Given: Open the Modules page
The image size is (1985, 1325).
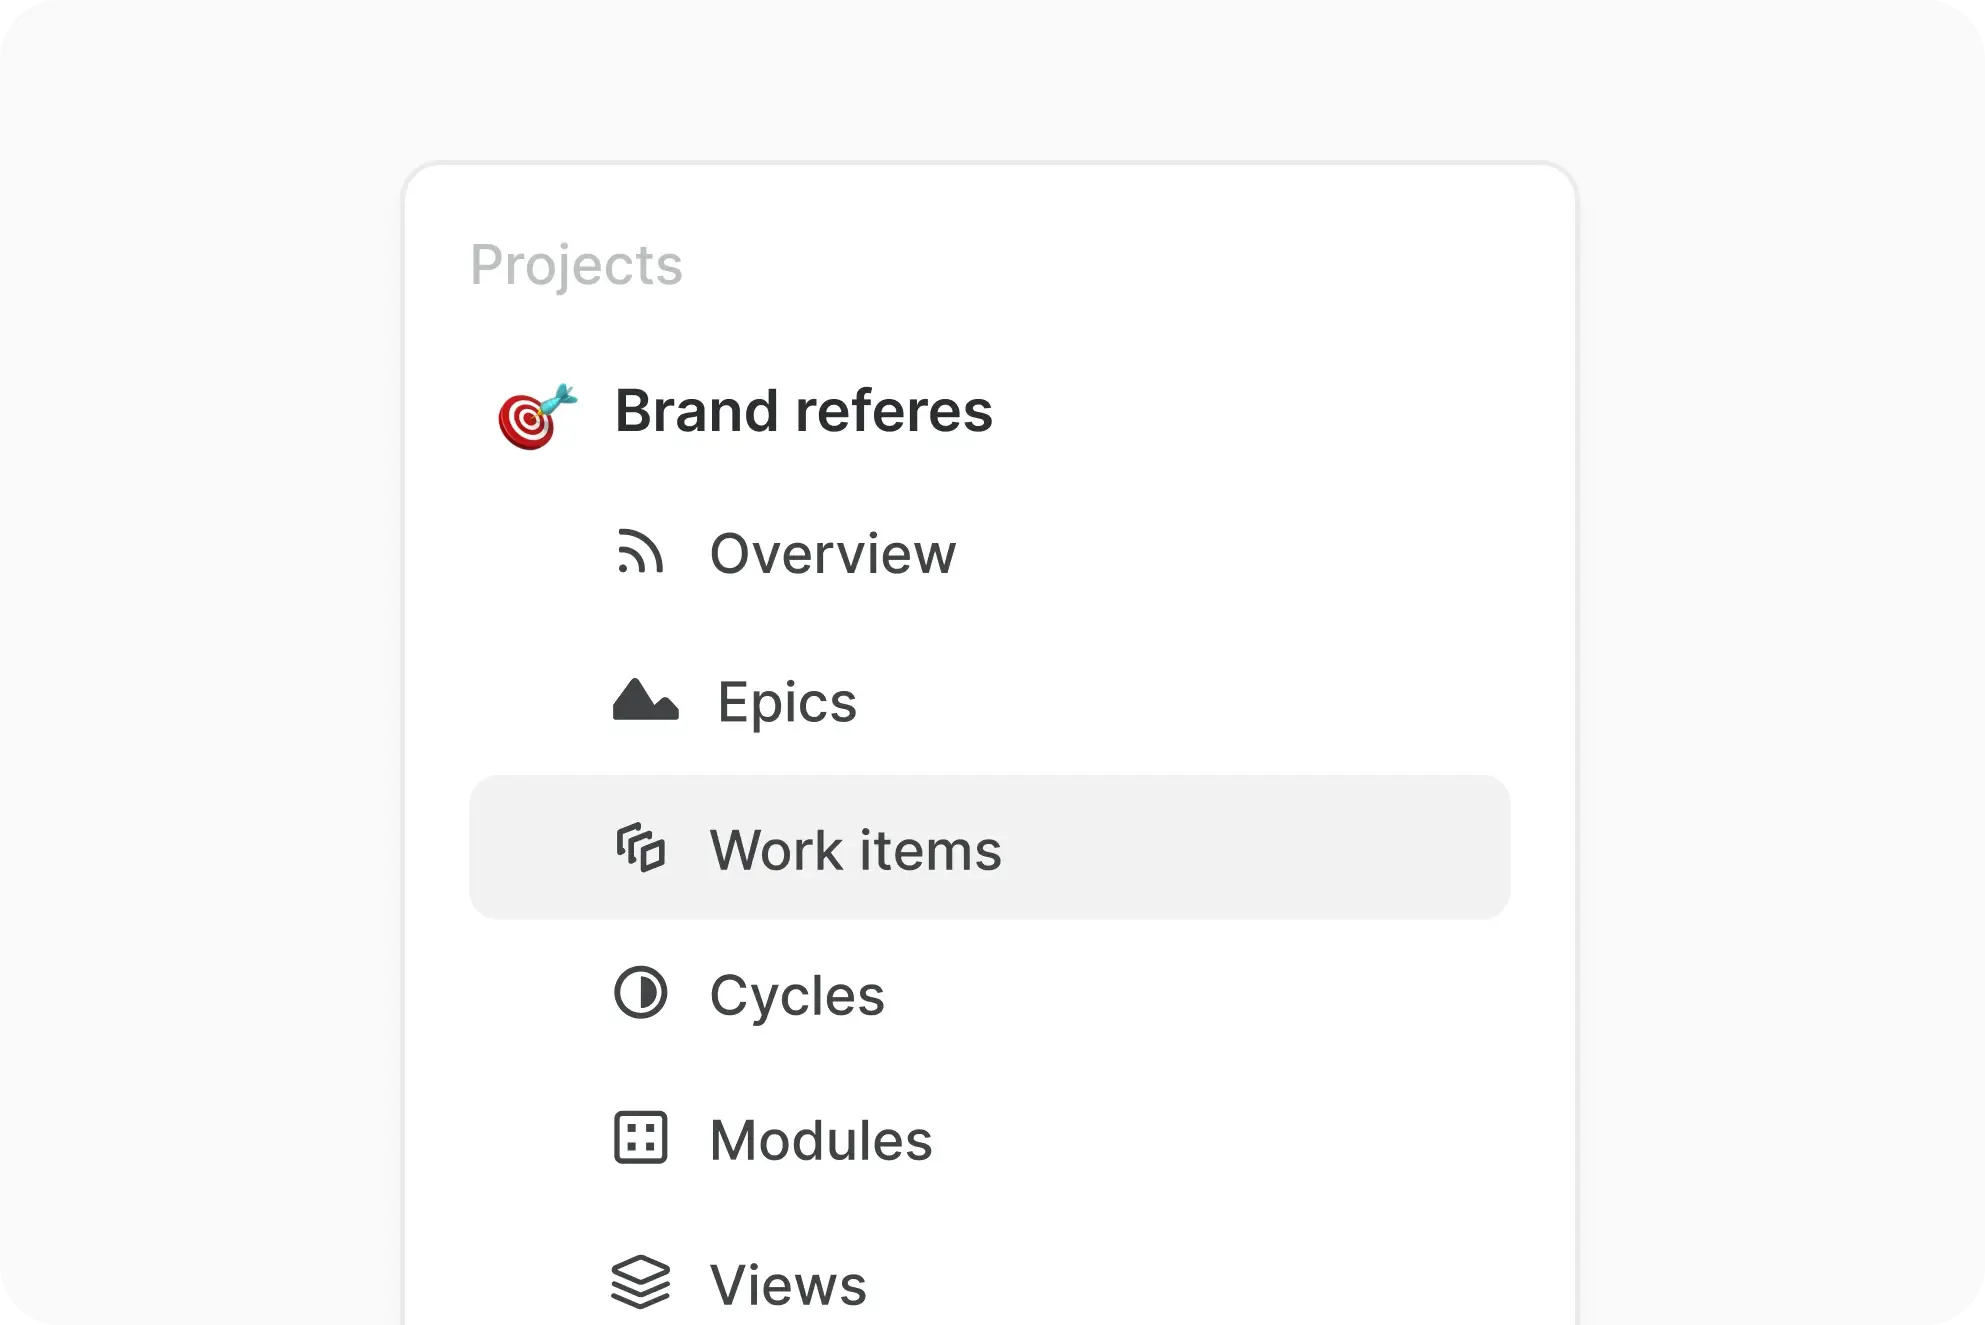Looking at the screenshot, I should (x=819, y=1139).
